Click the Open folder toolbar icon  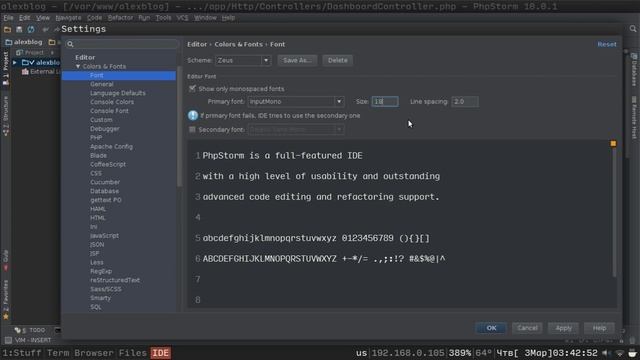[7, 29]
